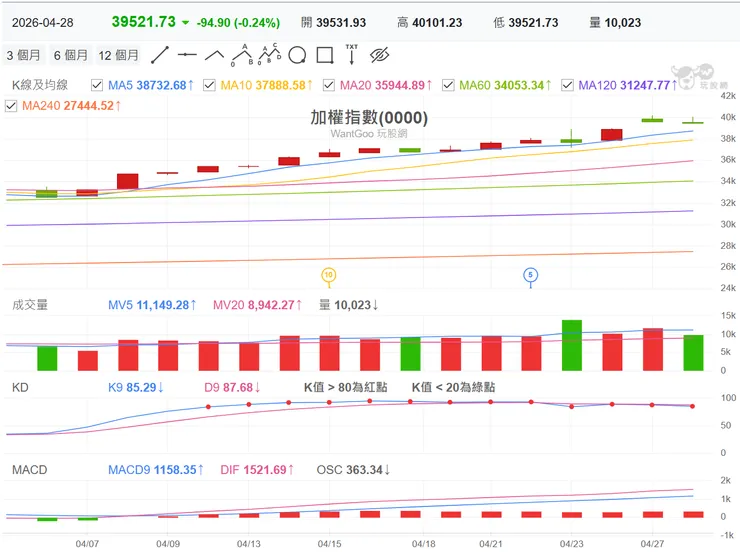Screen dimensions: 740x552
Task: Click the MA5 38732.68 label
Action: 151,85
